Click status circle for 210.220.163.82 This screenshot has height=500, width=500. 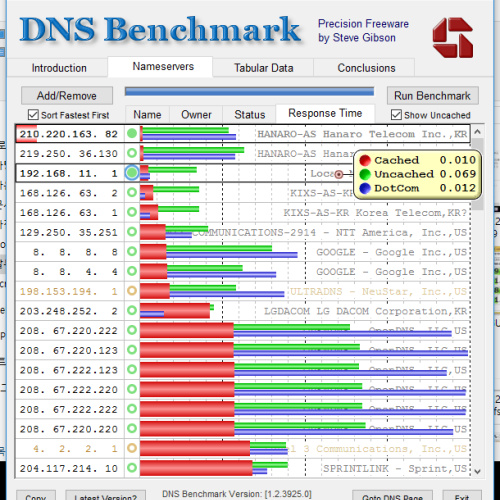pos(132,134)
